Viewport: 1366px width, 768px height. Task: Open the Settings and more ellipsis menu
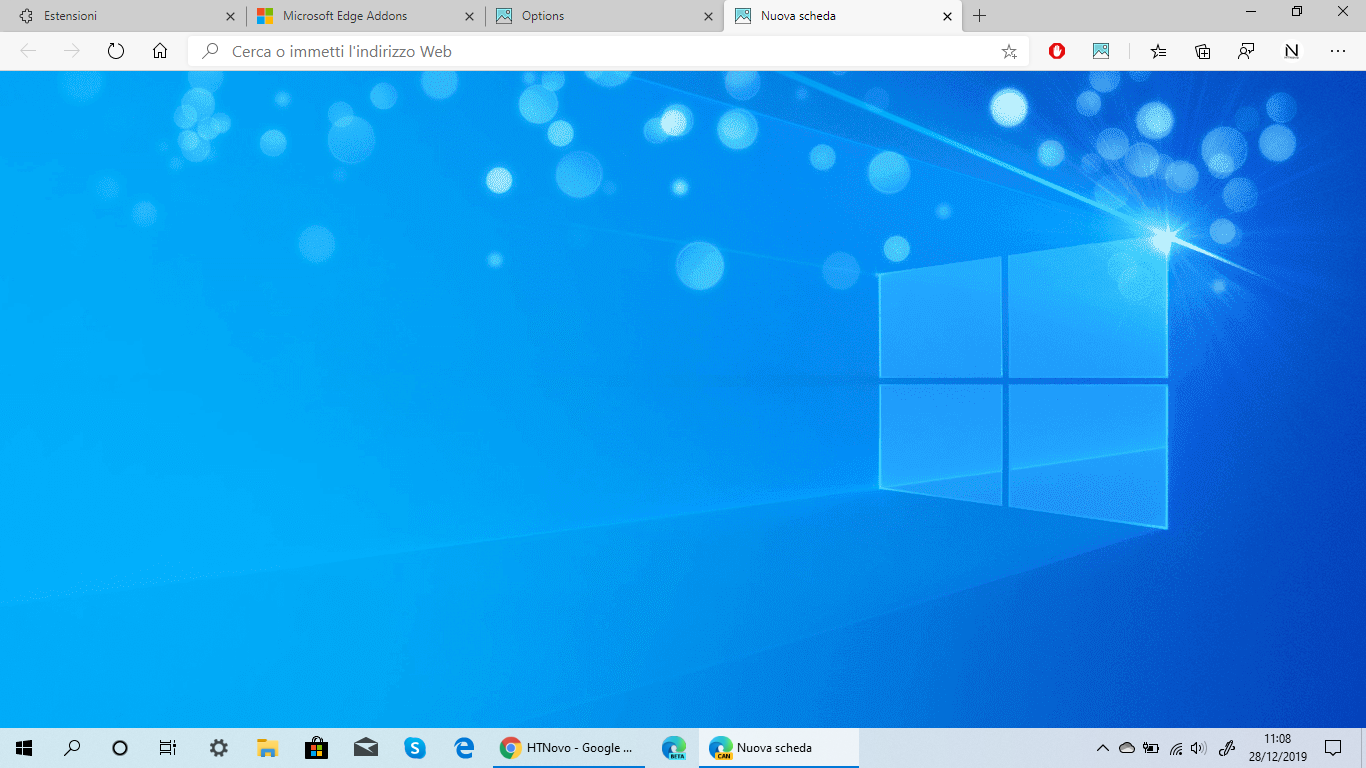pyautogui.click(x=1338, y=51)
